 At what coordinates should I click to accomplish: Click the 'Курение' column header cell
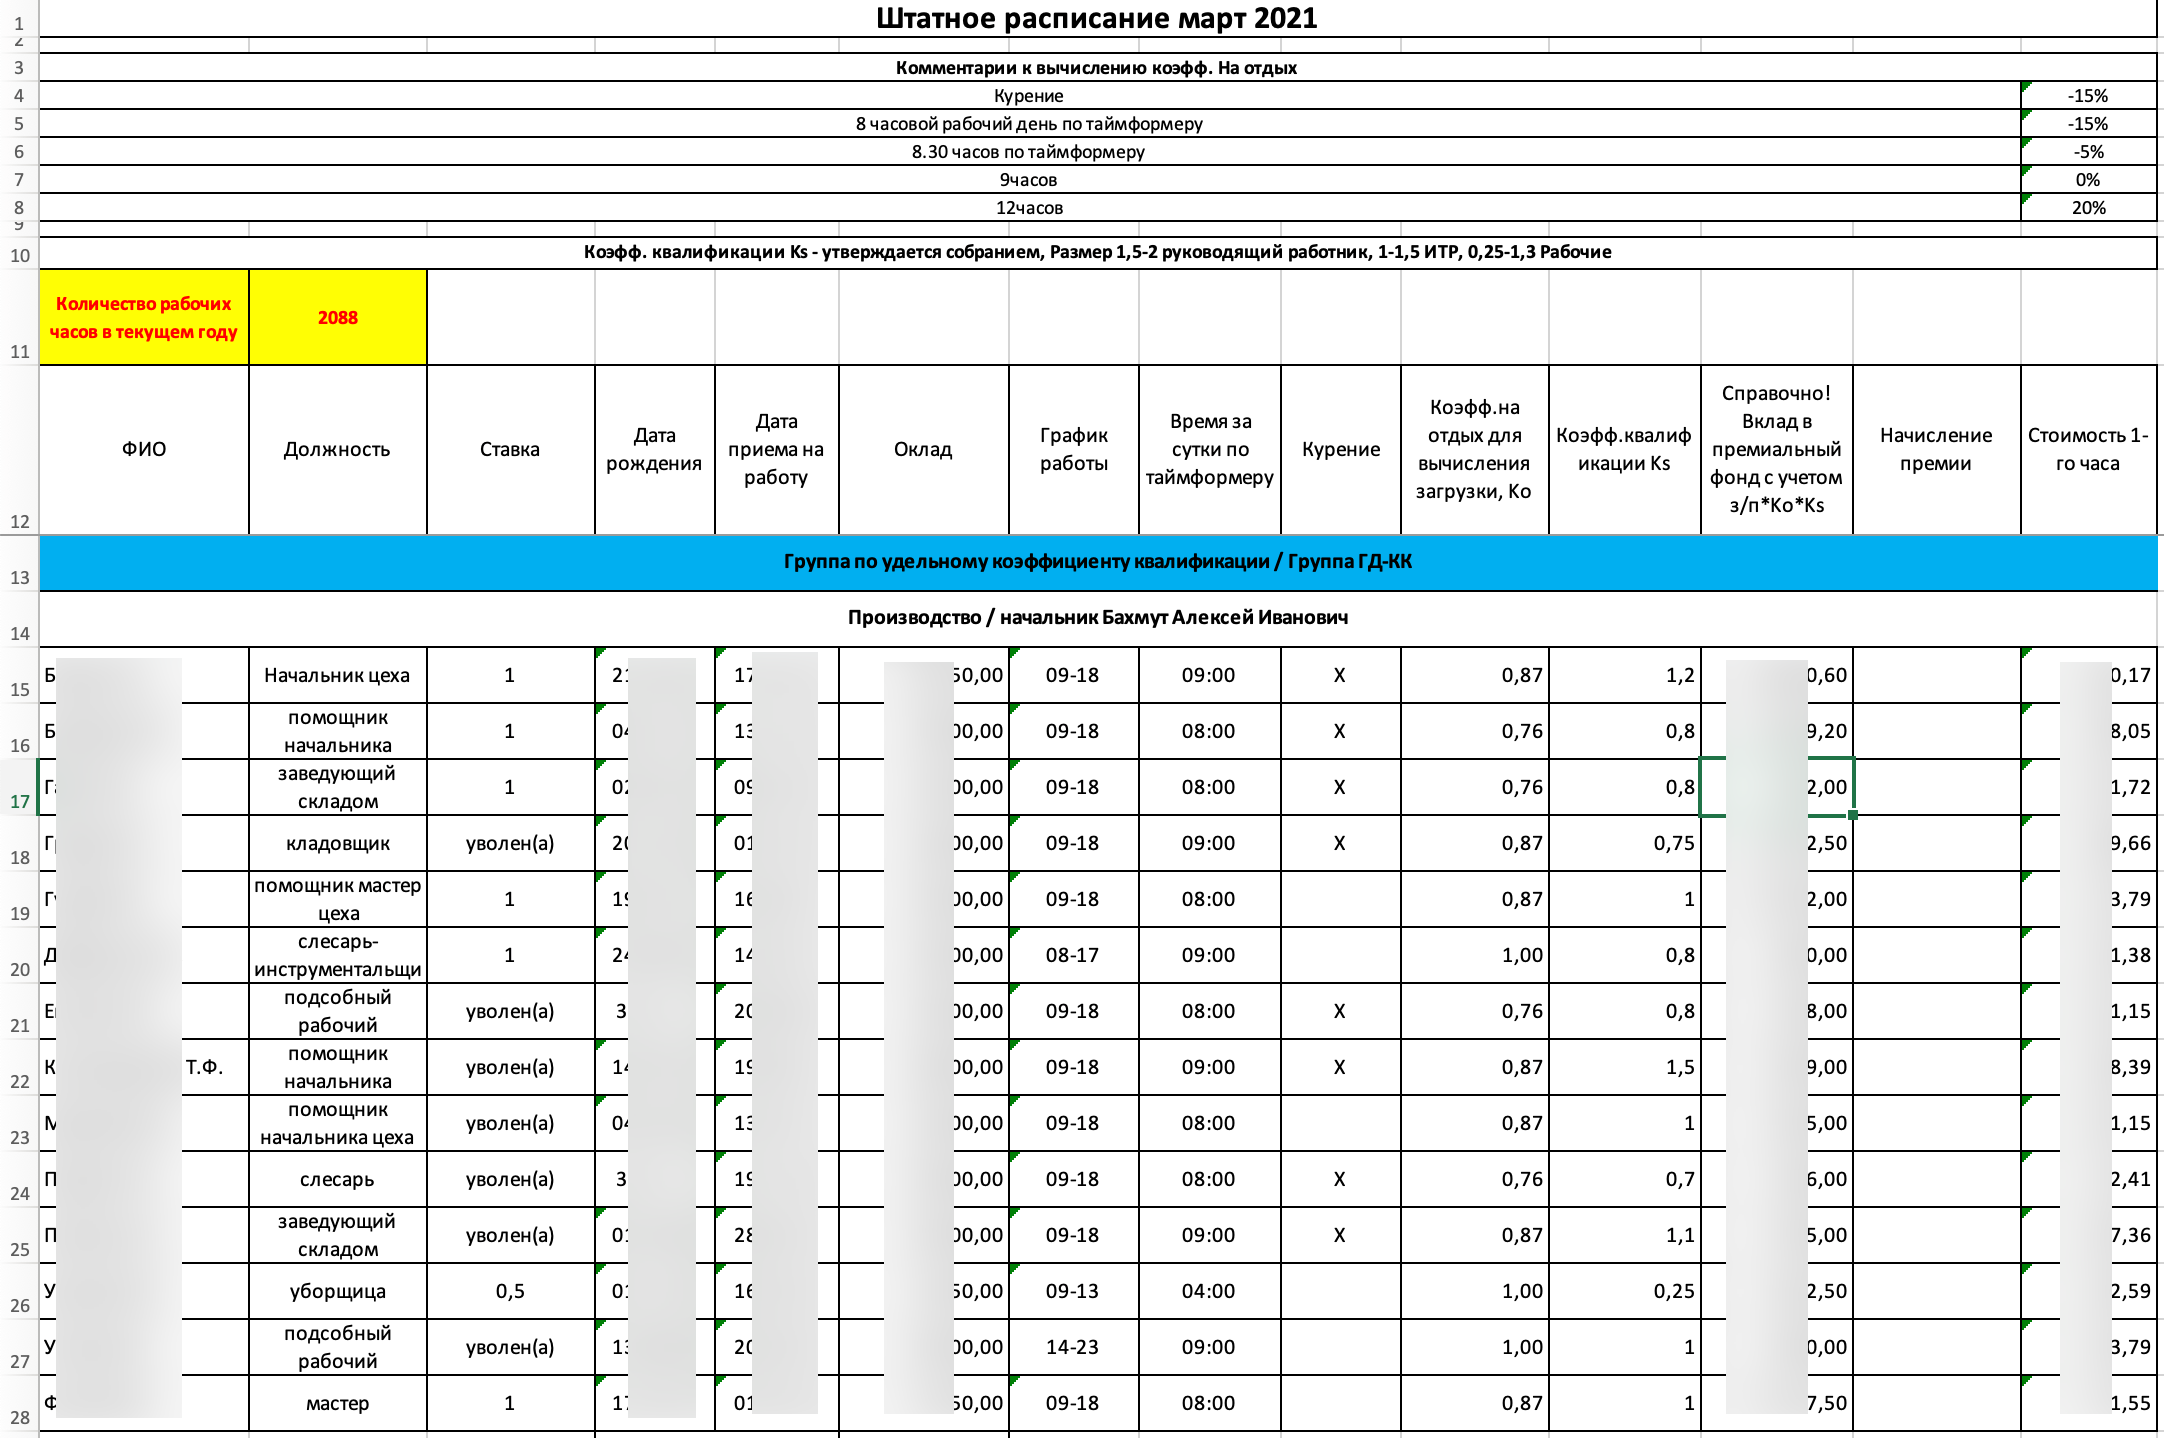[x=1341, y=450]
